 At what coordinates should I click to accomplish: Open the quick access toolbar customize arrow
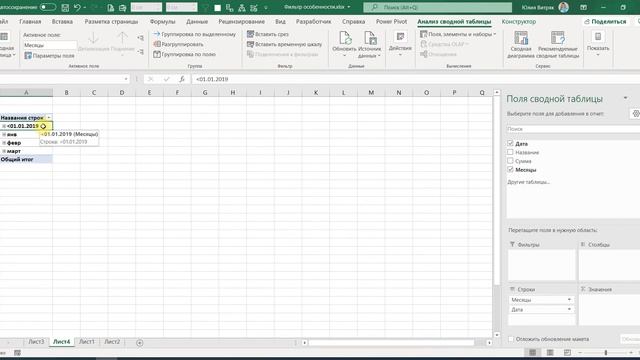point(266,7)
